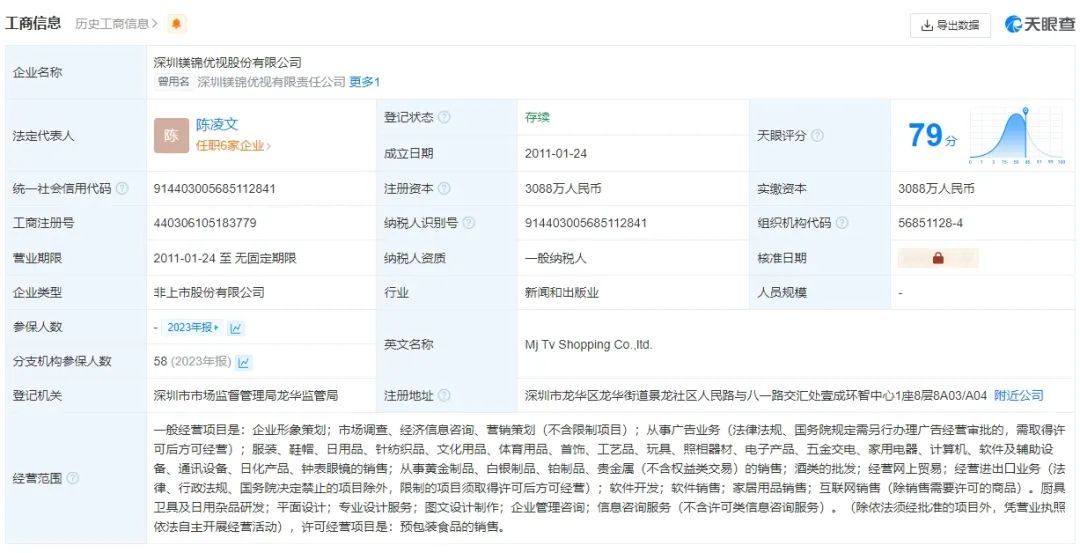This screenshot has width=1080, height=553.
Task: Click help icon beside 纳税人识别号
Action: tap(469, 222)
